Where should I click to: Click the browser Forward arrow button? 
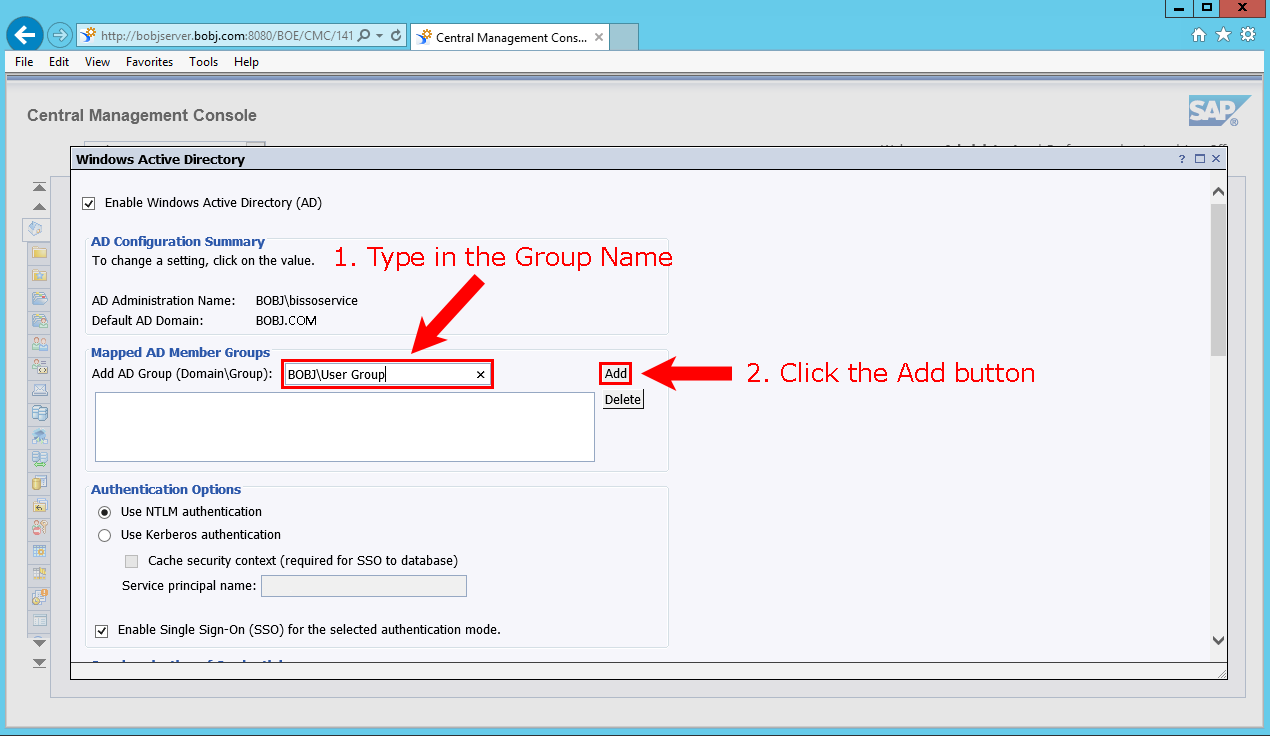(x=59, y=35)
